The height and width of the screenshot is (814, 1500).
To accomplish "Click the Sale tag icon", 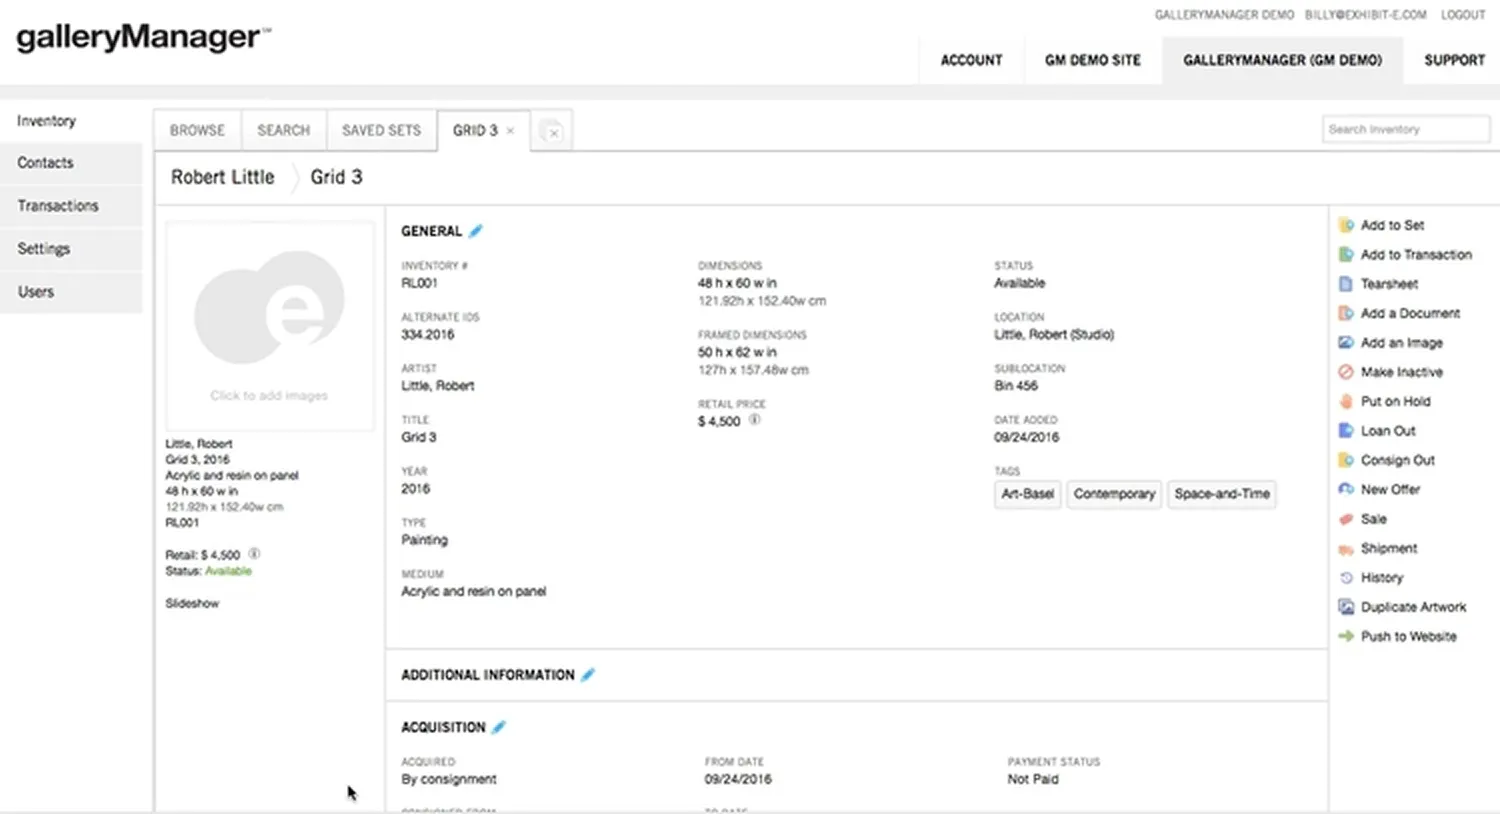I will [x=1346, y=519].
